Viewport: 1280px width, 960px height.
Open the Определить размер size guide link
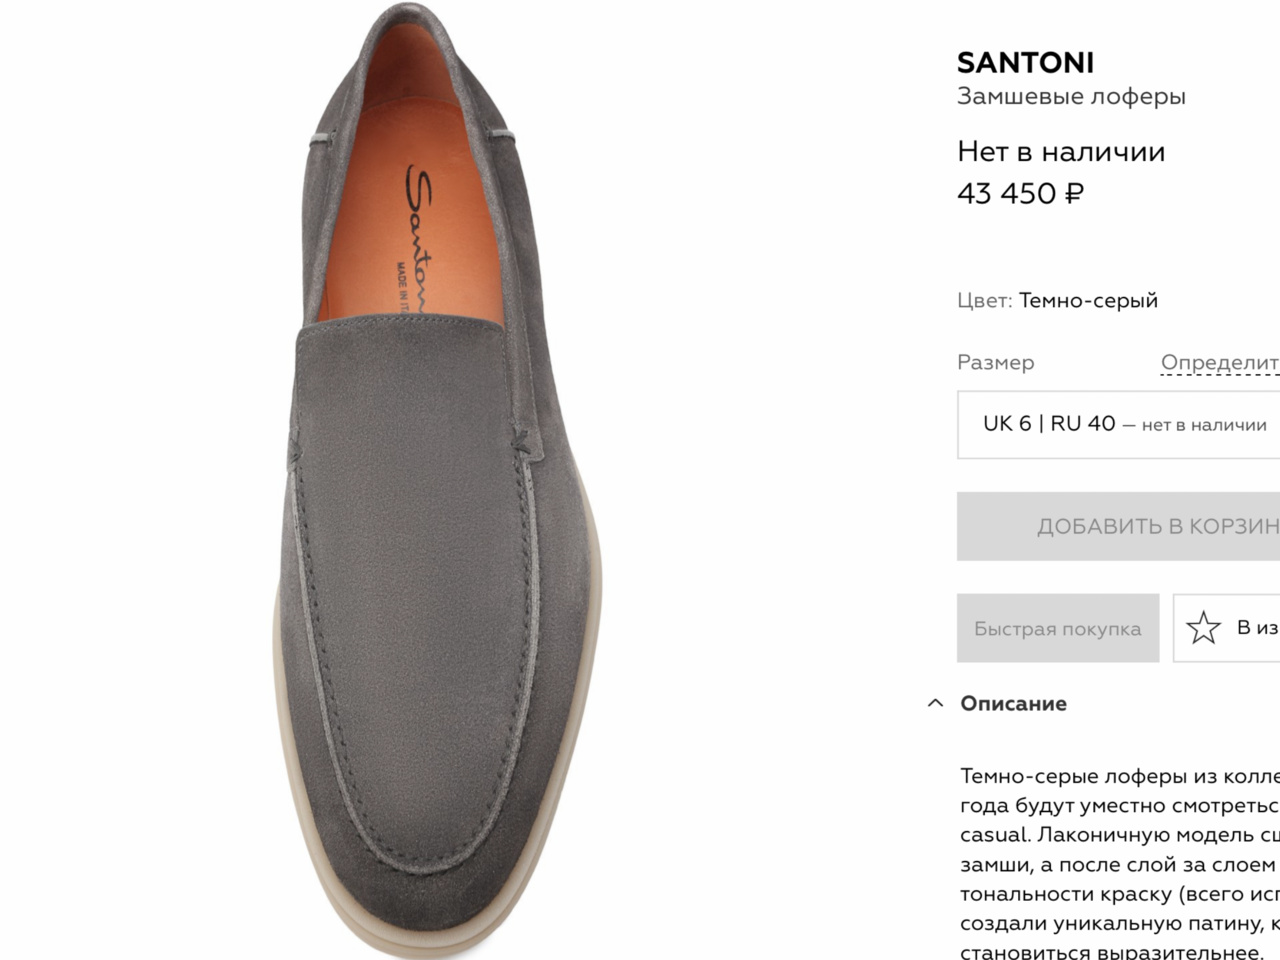[1220, 362]
